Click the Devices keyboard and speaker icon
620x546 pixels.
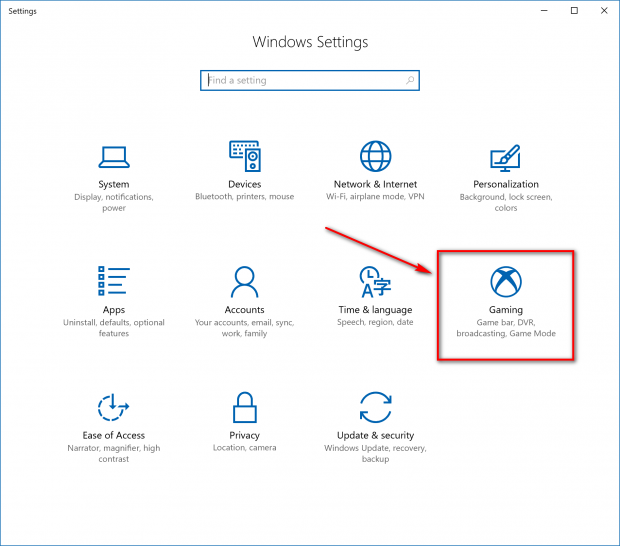pos(244,156)
